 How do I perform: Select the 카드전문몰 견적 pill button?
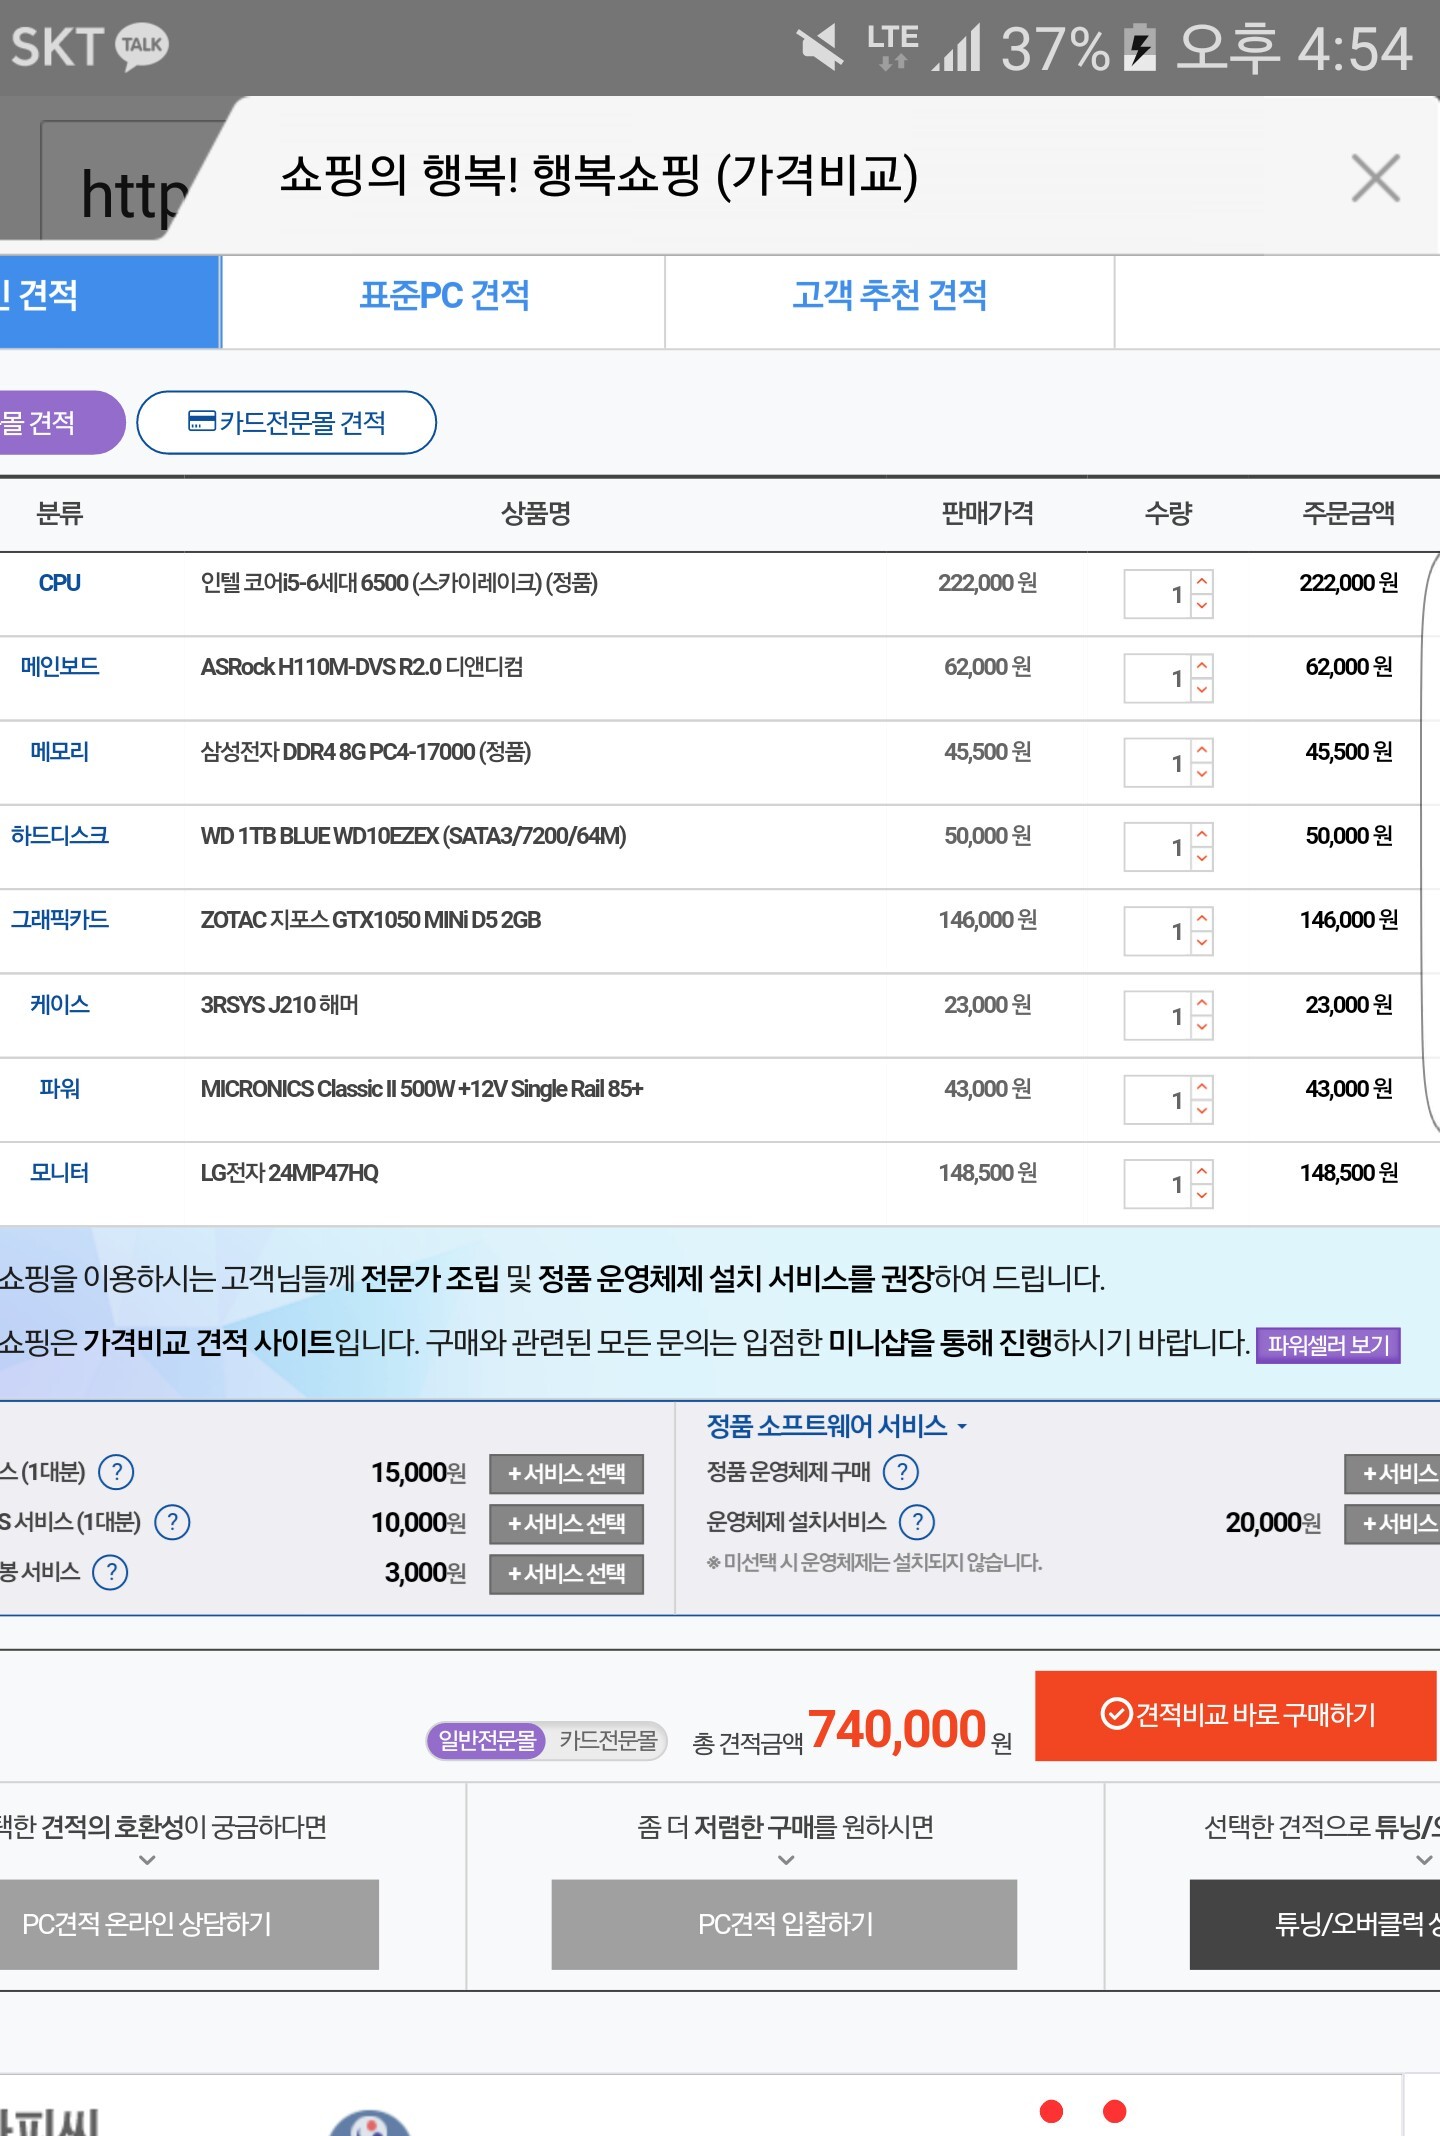point(286,423)
